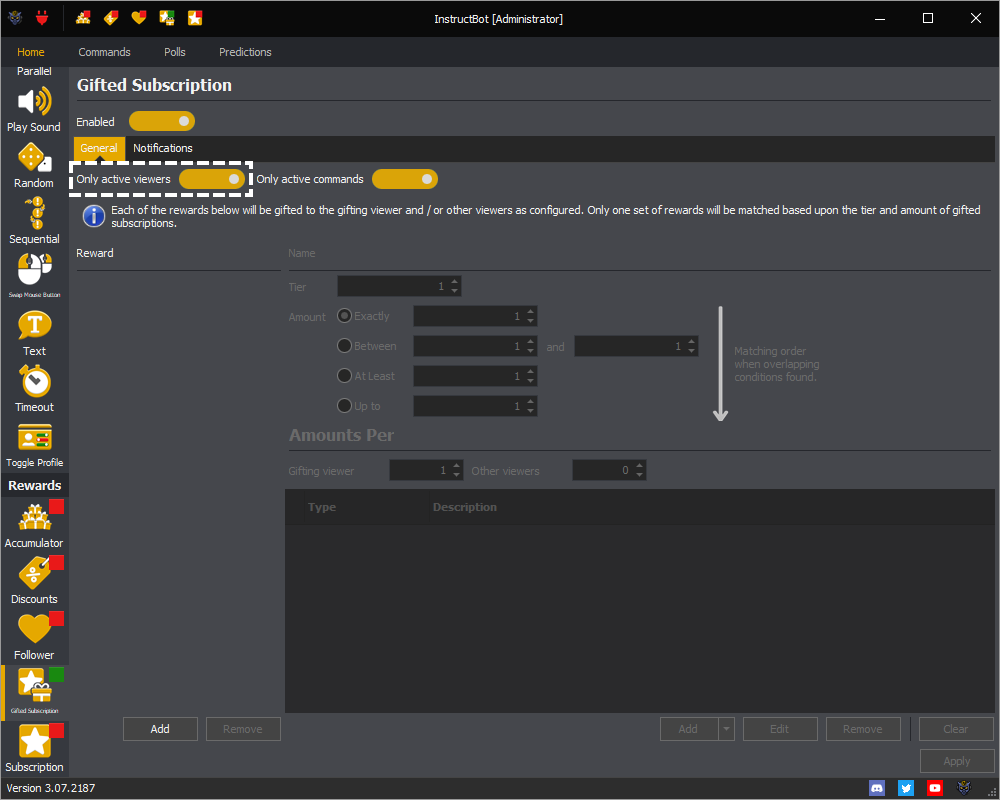This screenshot has height=800, width=1000.
Task: Toggle Only active commands switch
Action: 405,179
